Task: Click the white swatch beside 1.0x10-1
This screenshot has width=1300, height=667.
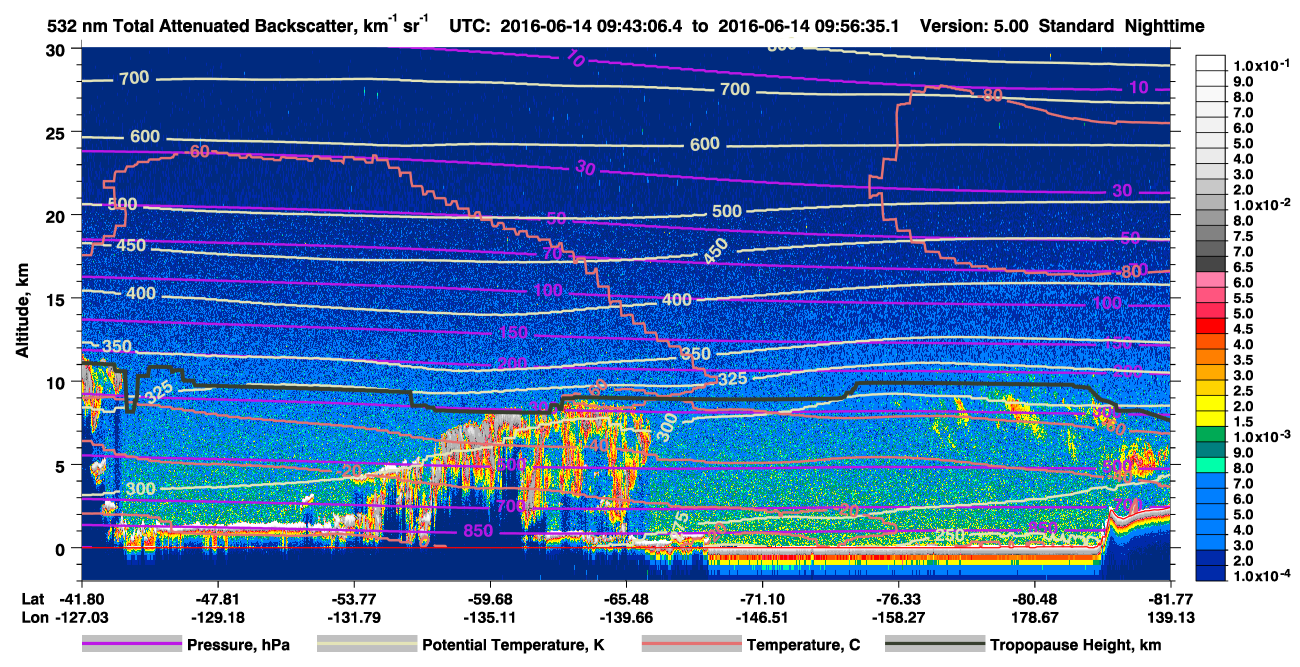Action: 1212,64
